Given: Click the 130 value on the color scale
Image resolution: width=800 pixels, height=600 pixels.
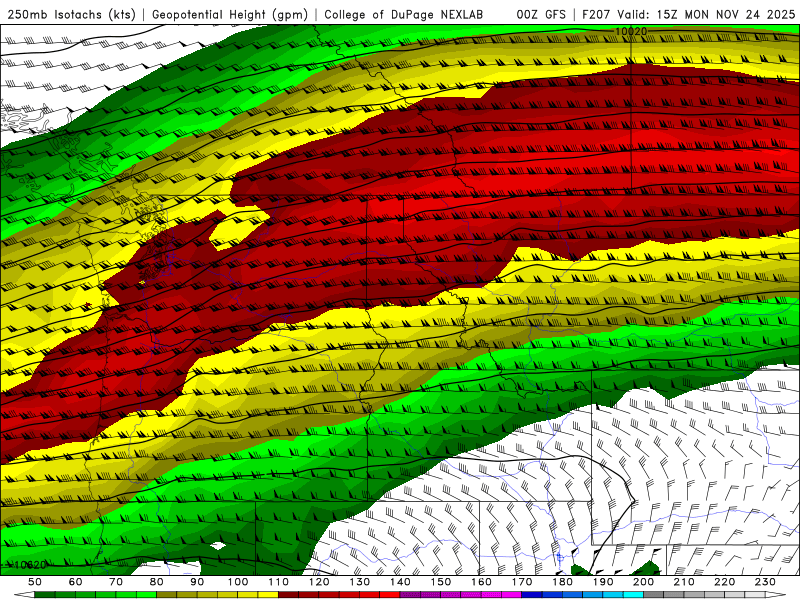Looking at the screenshot, I should coord(360,582).
